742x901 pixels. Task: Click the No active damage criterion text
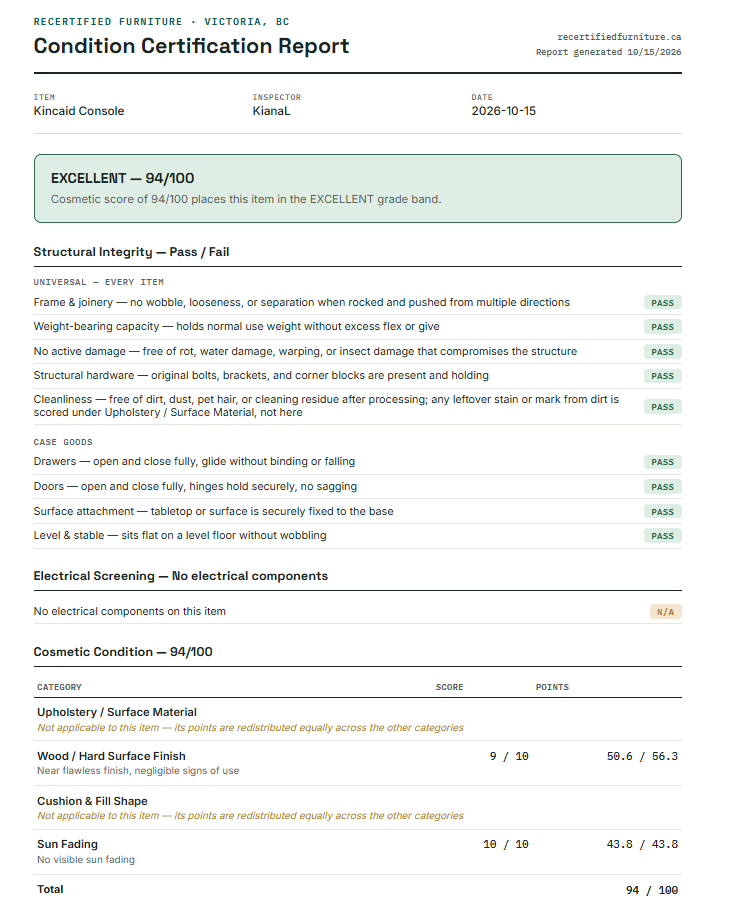(305, 351)
